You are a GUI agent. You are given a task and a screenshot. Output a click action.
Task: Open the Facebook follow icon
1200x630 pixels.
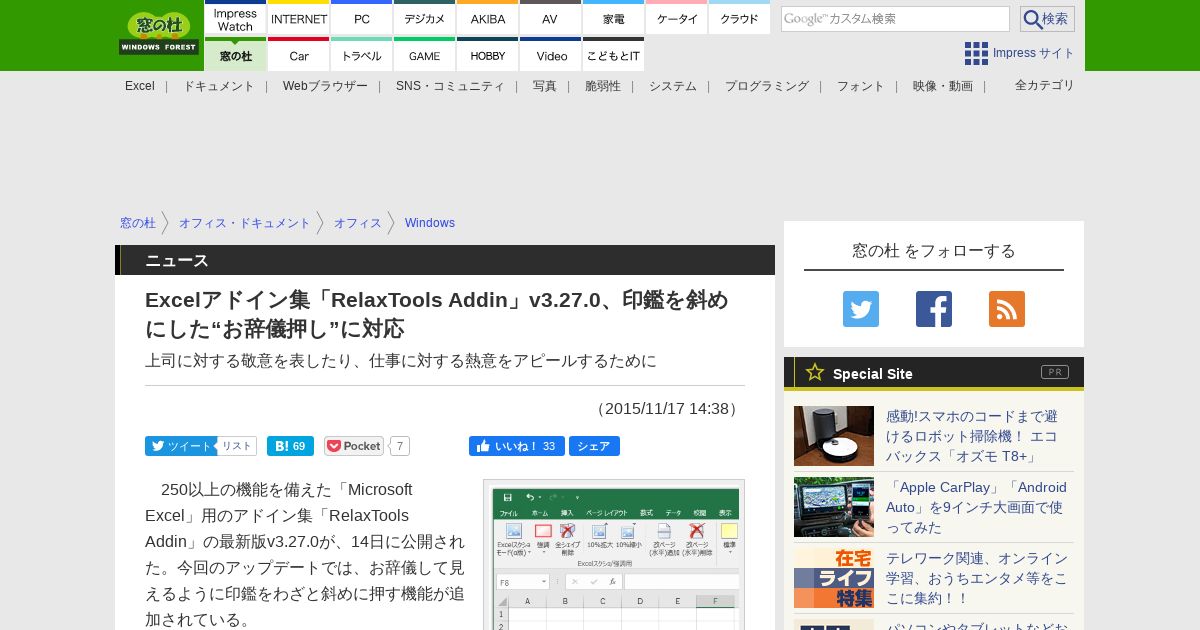(934, 309)
